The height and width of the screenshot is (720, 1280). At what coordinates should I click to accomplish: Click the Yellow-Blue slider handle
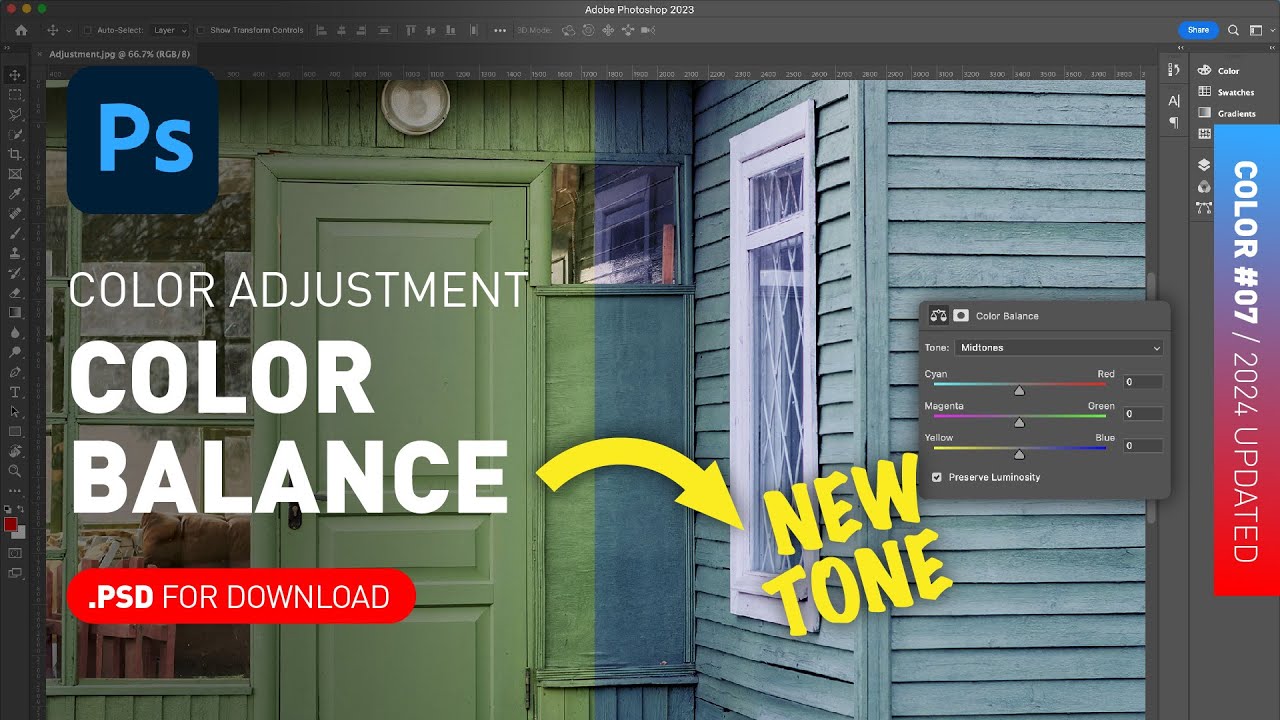(x=1019, y=455)
